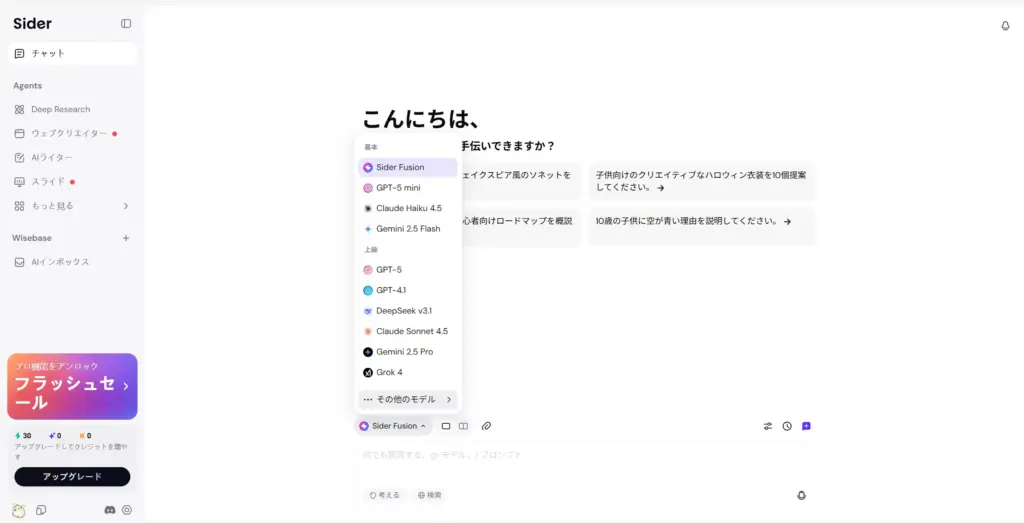Screen dimensions: 1024x523
Task: Select GPT-4.1 model
Action: 408,290
